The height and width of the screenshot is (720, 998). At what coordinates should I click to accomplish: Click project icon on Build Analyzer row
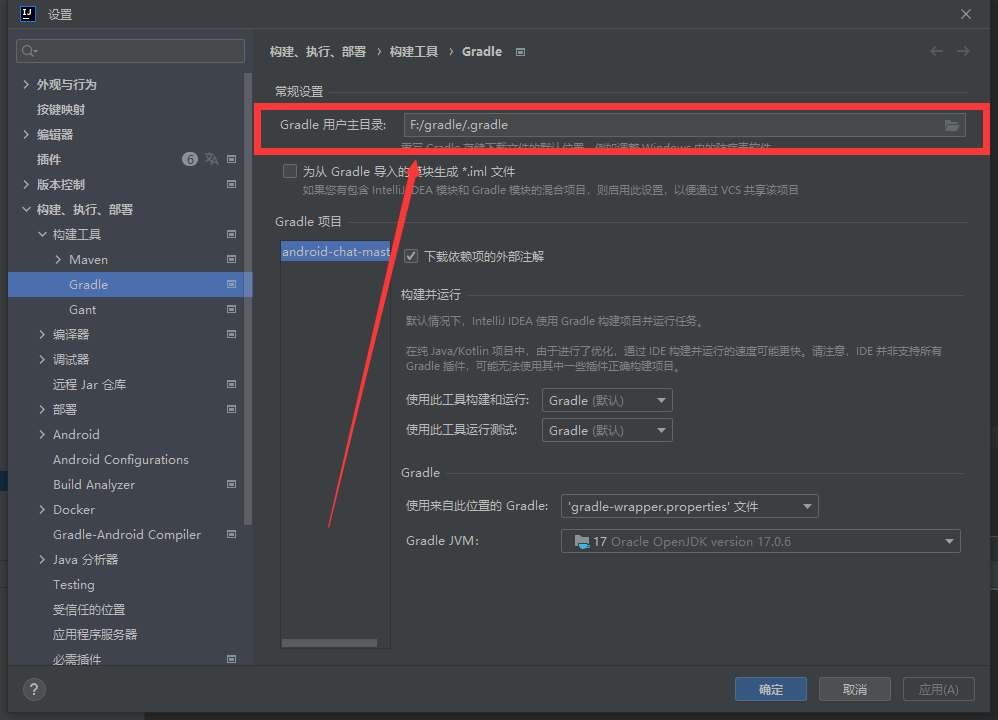[x=232, y=484]
